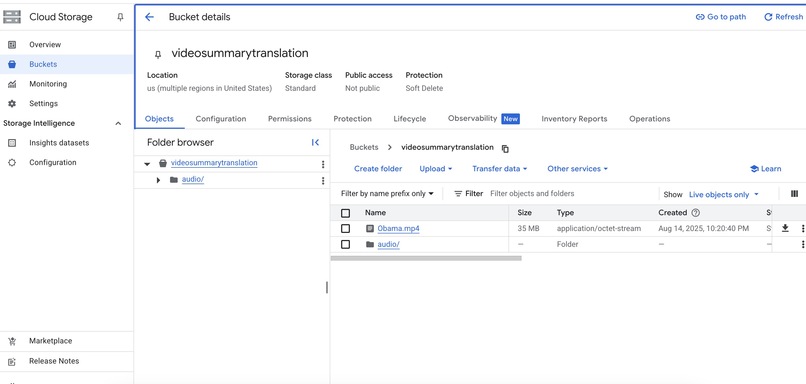
Task: Open Filter by name prefix only dropdown
Action: click(388, 194)
